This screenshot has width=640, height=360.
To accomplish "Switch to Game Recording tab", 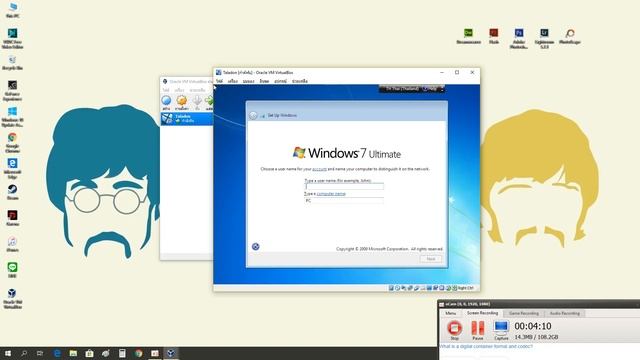I will [524, 313].
